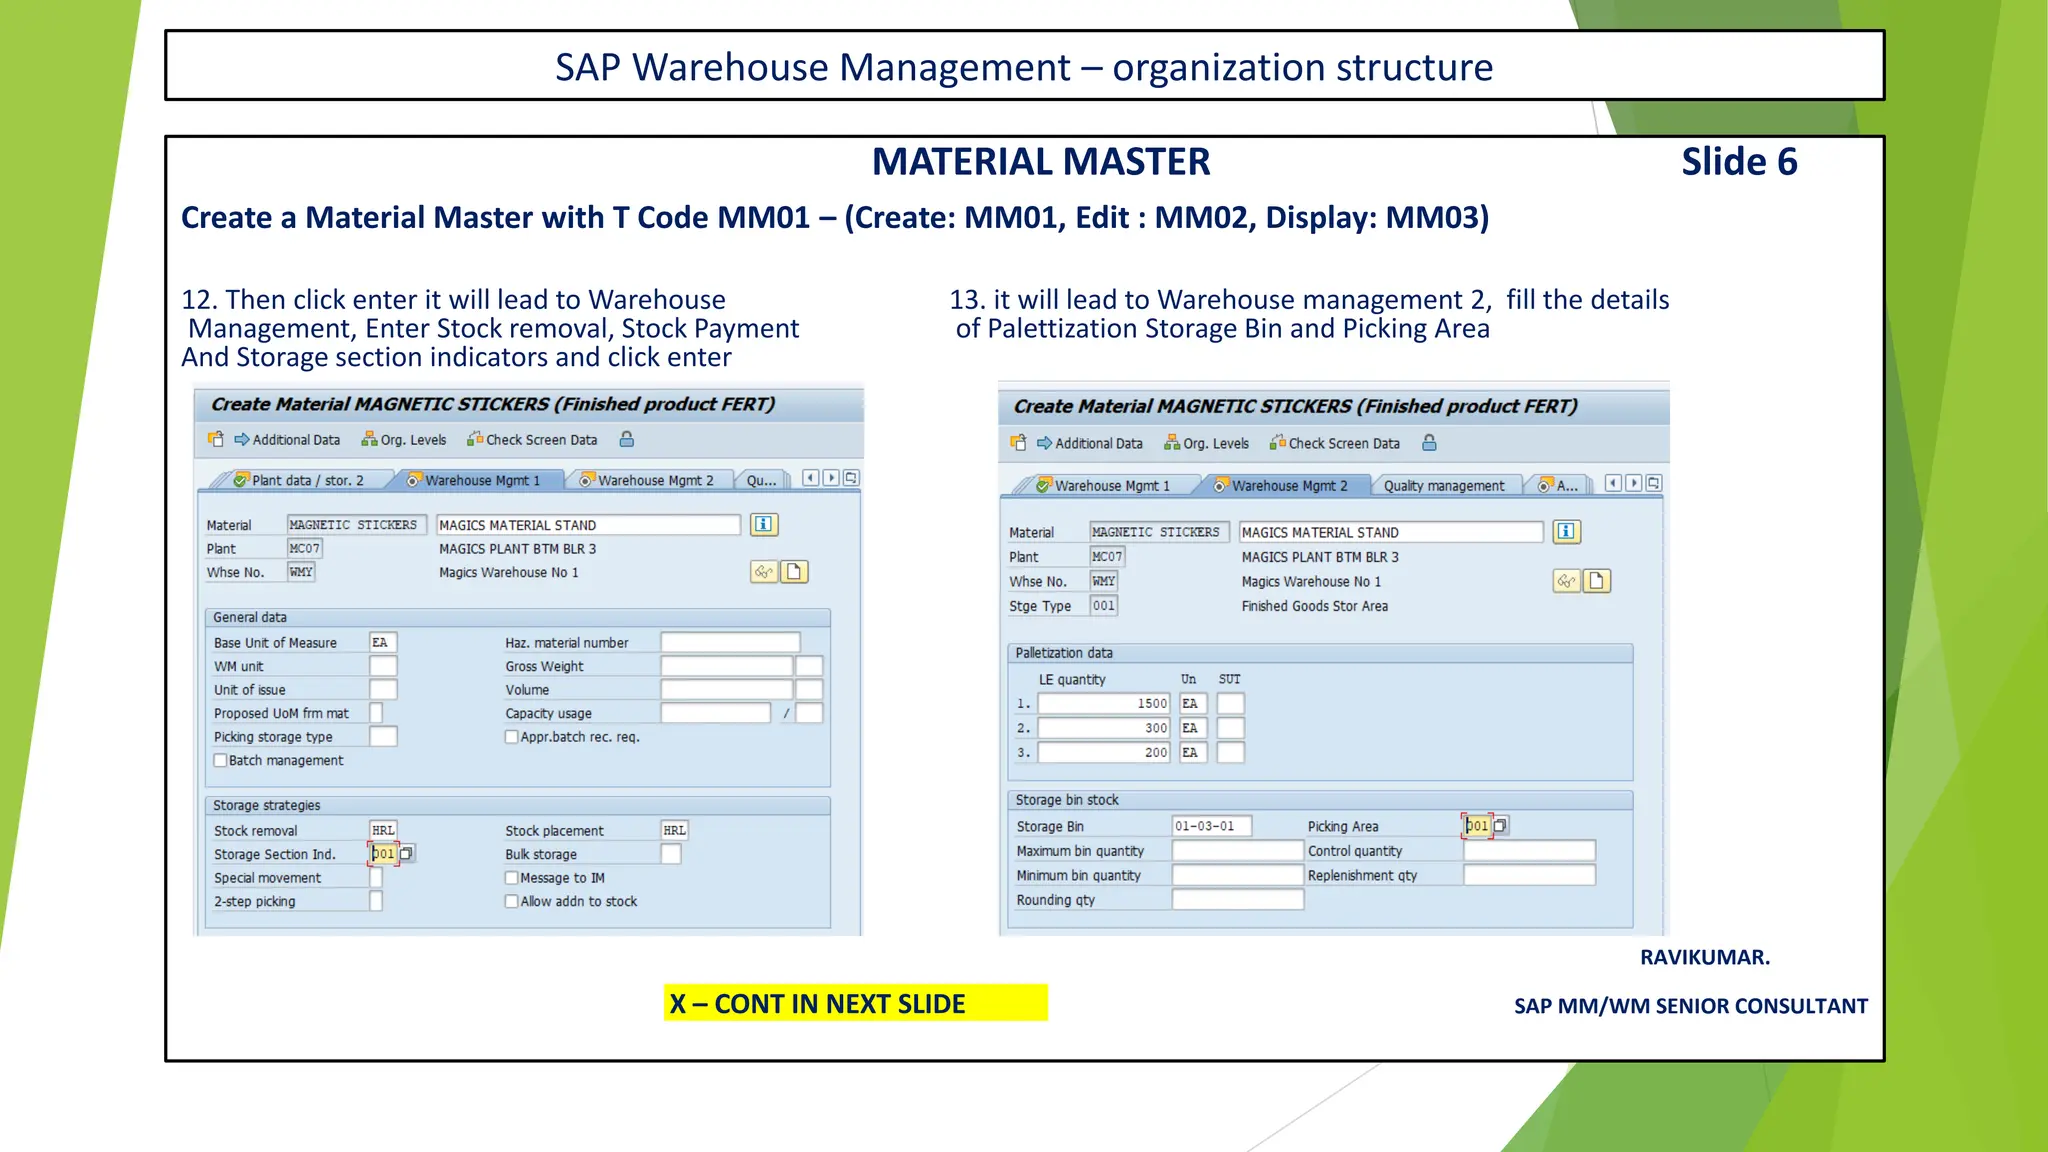Click the glasses display icon in right window

pyautogui.click(x=1566, y=581)
